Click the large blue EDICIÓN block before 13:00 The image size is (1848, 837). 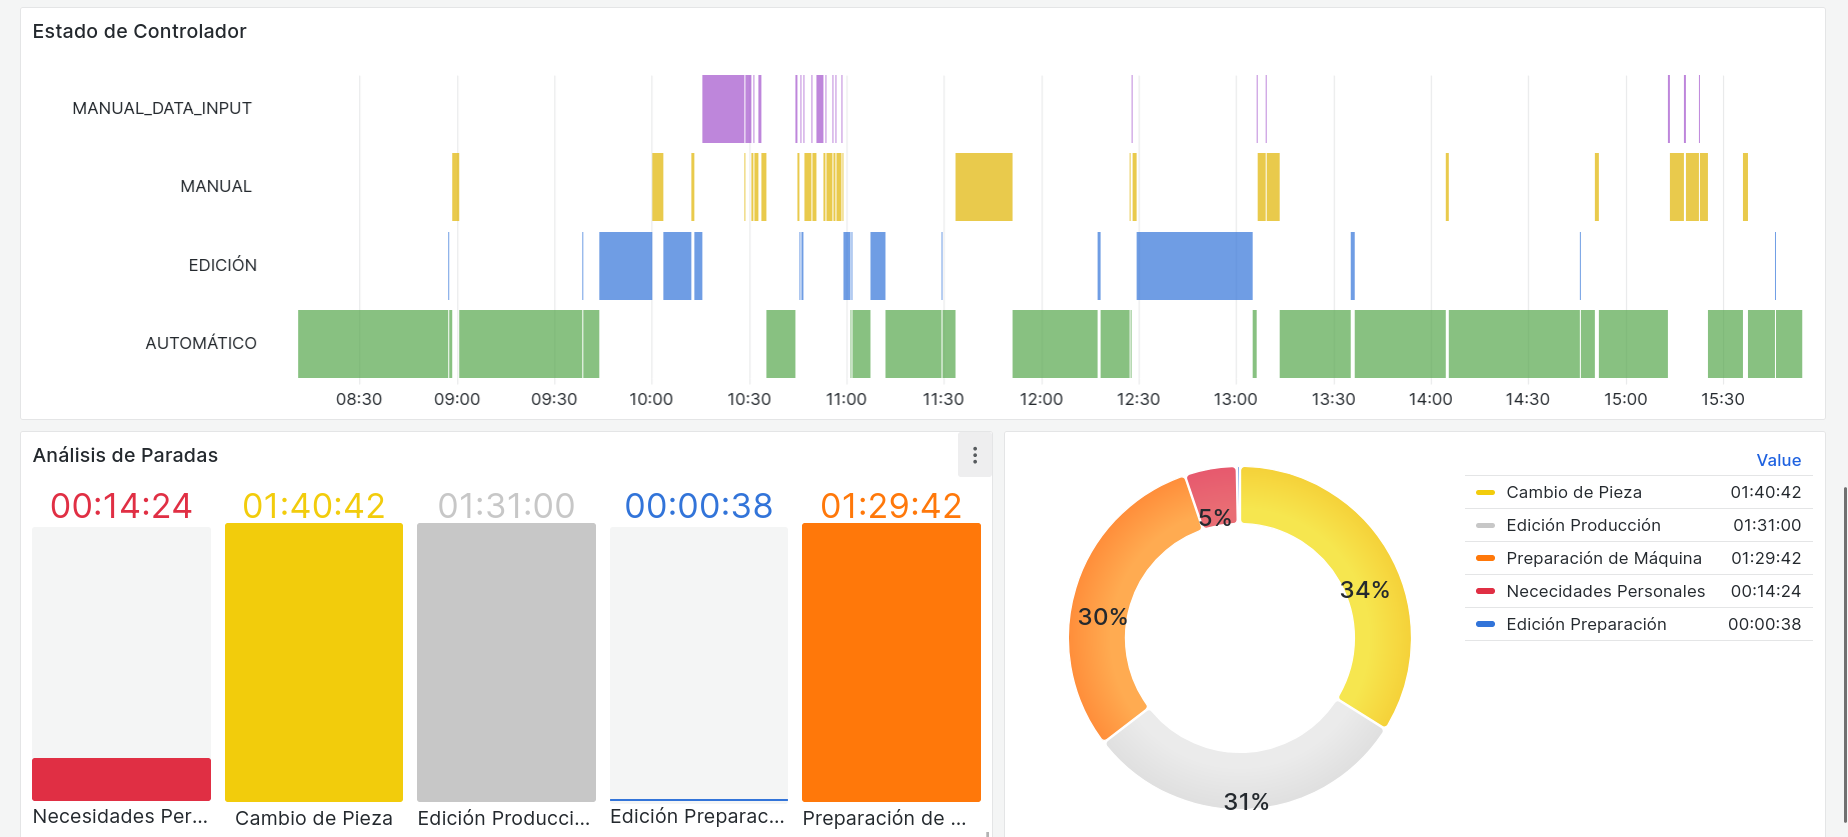[x=1194, y=266]
